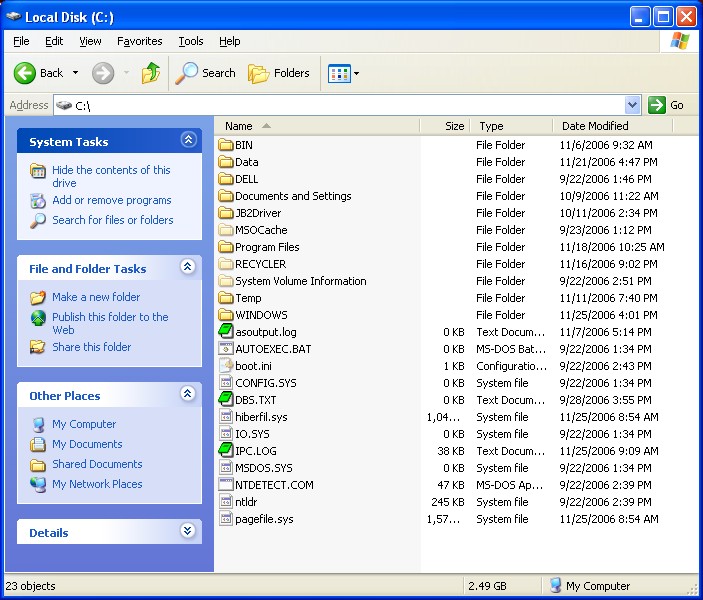Screen dimensions: 703x600
Task: Select the boot.ini file icon
Action: (x=226, y=366)
